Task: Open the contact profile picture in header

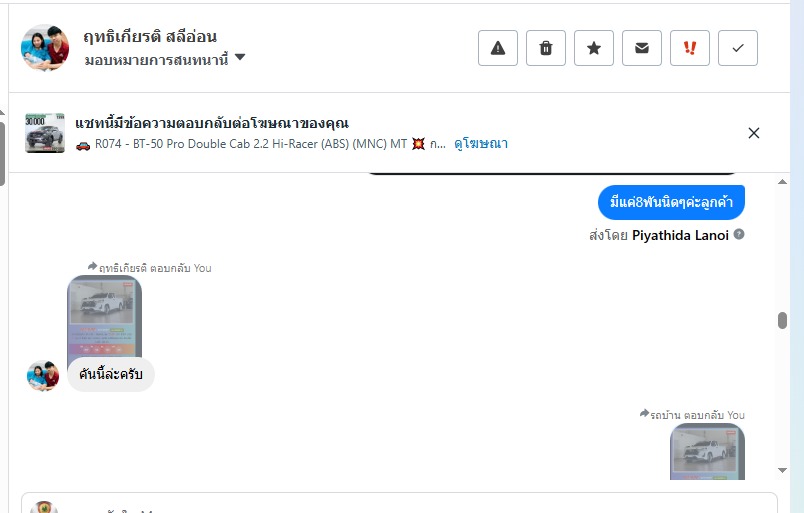Action: point(45,48)
